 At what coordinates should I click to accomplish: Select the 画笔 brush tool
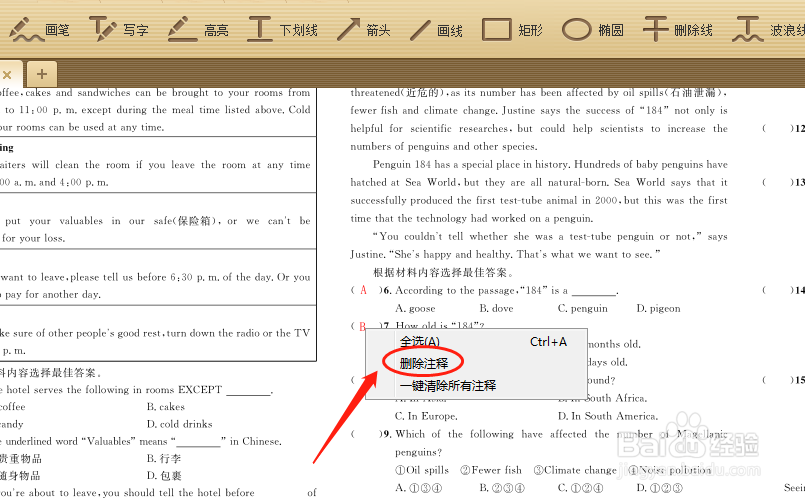[x=39, y=30]
